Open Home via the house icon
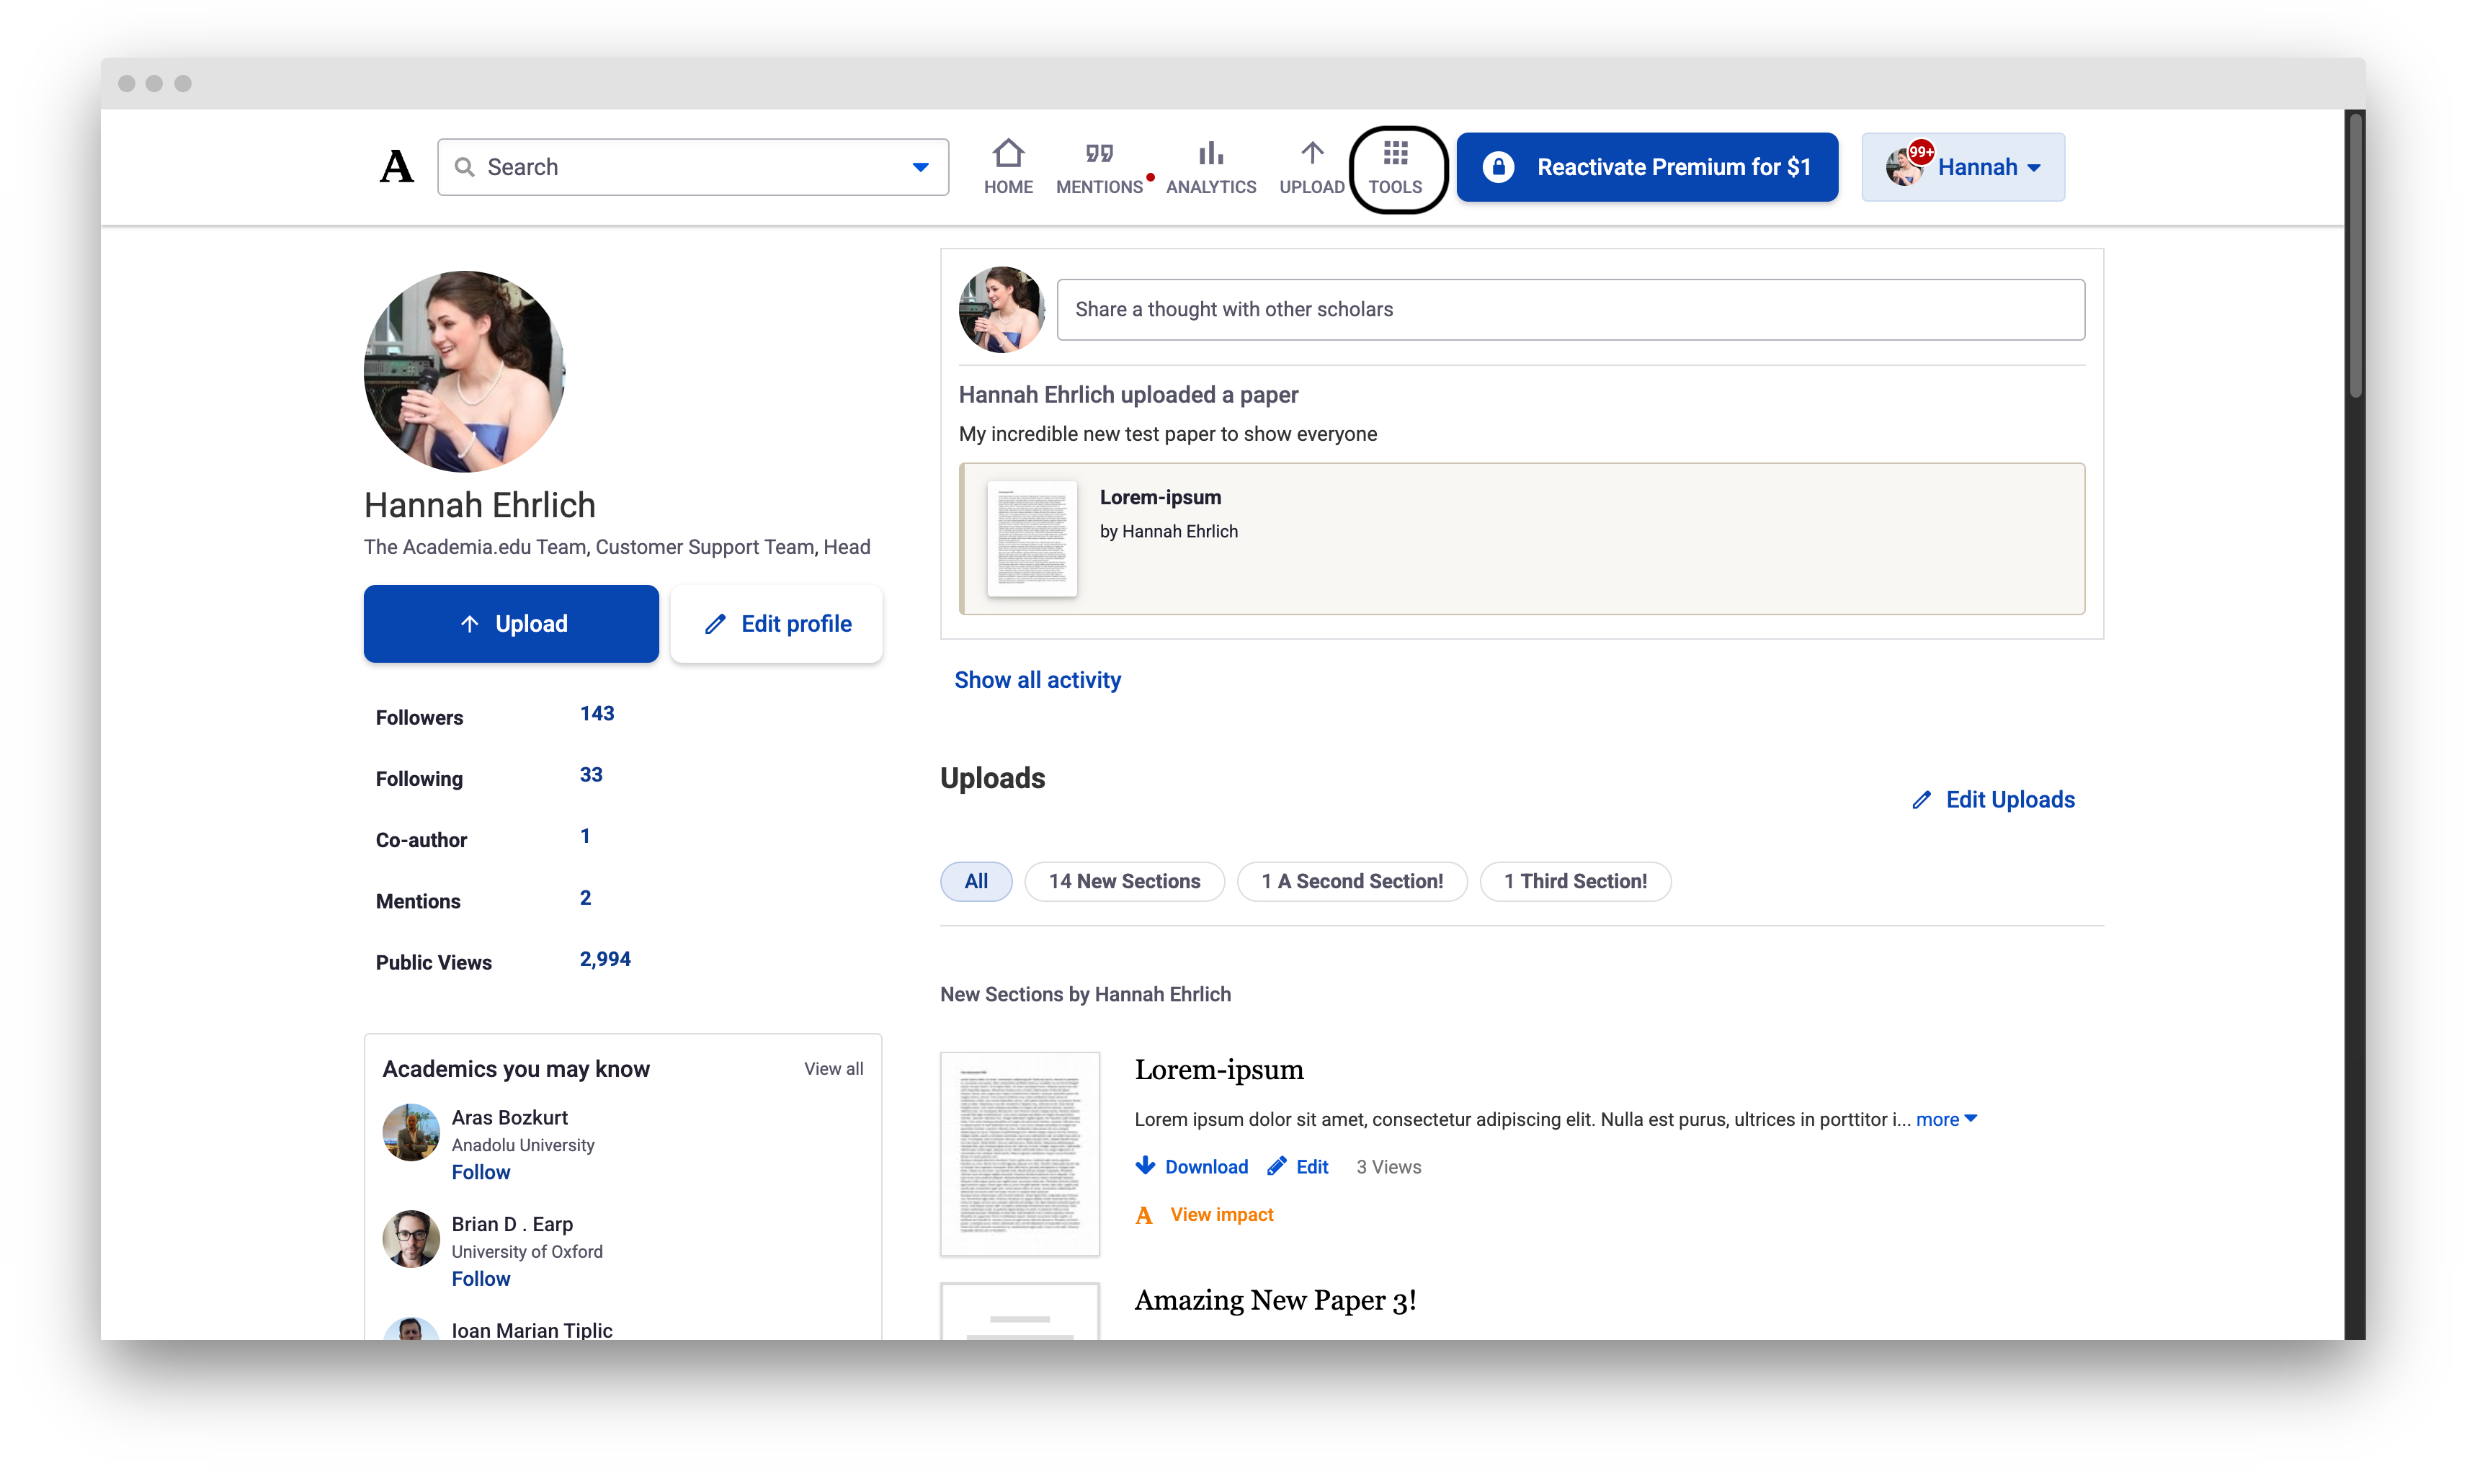Viewport: 2467px width, 1484px height. [x=1007, y=153]
